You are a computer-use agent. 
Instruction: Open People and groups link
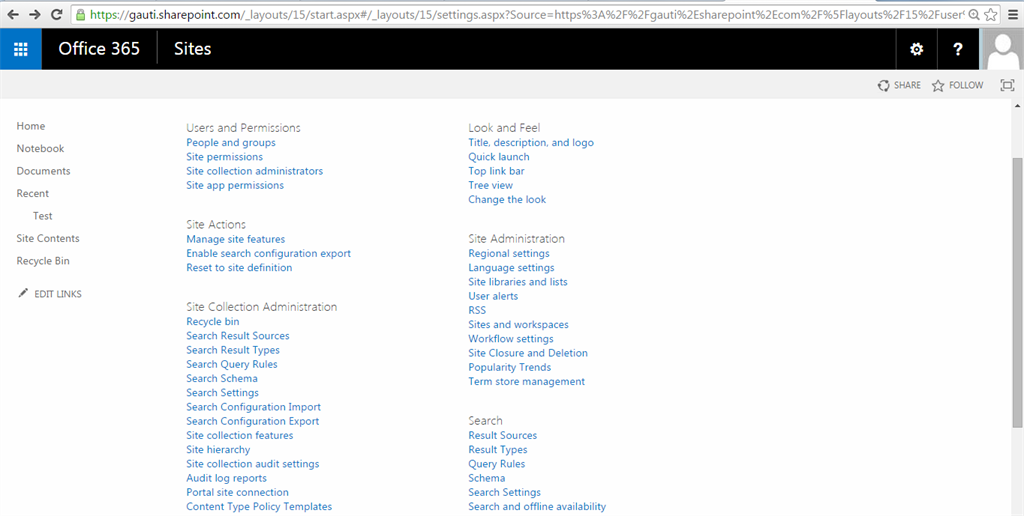(x=231, y=142)
